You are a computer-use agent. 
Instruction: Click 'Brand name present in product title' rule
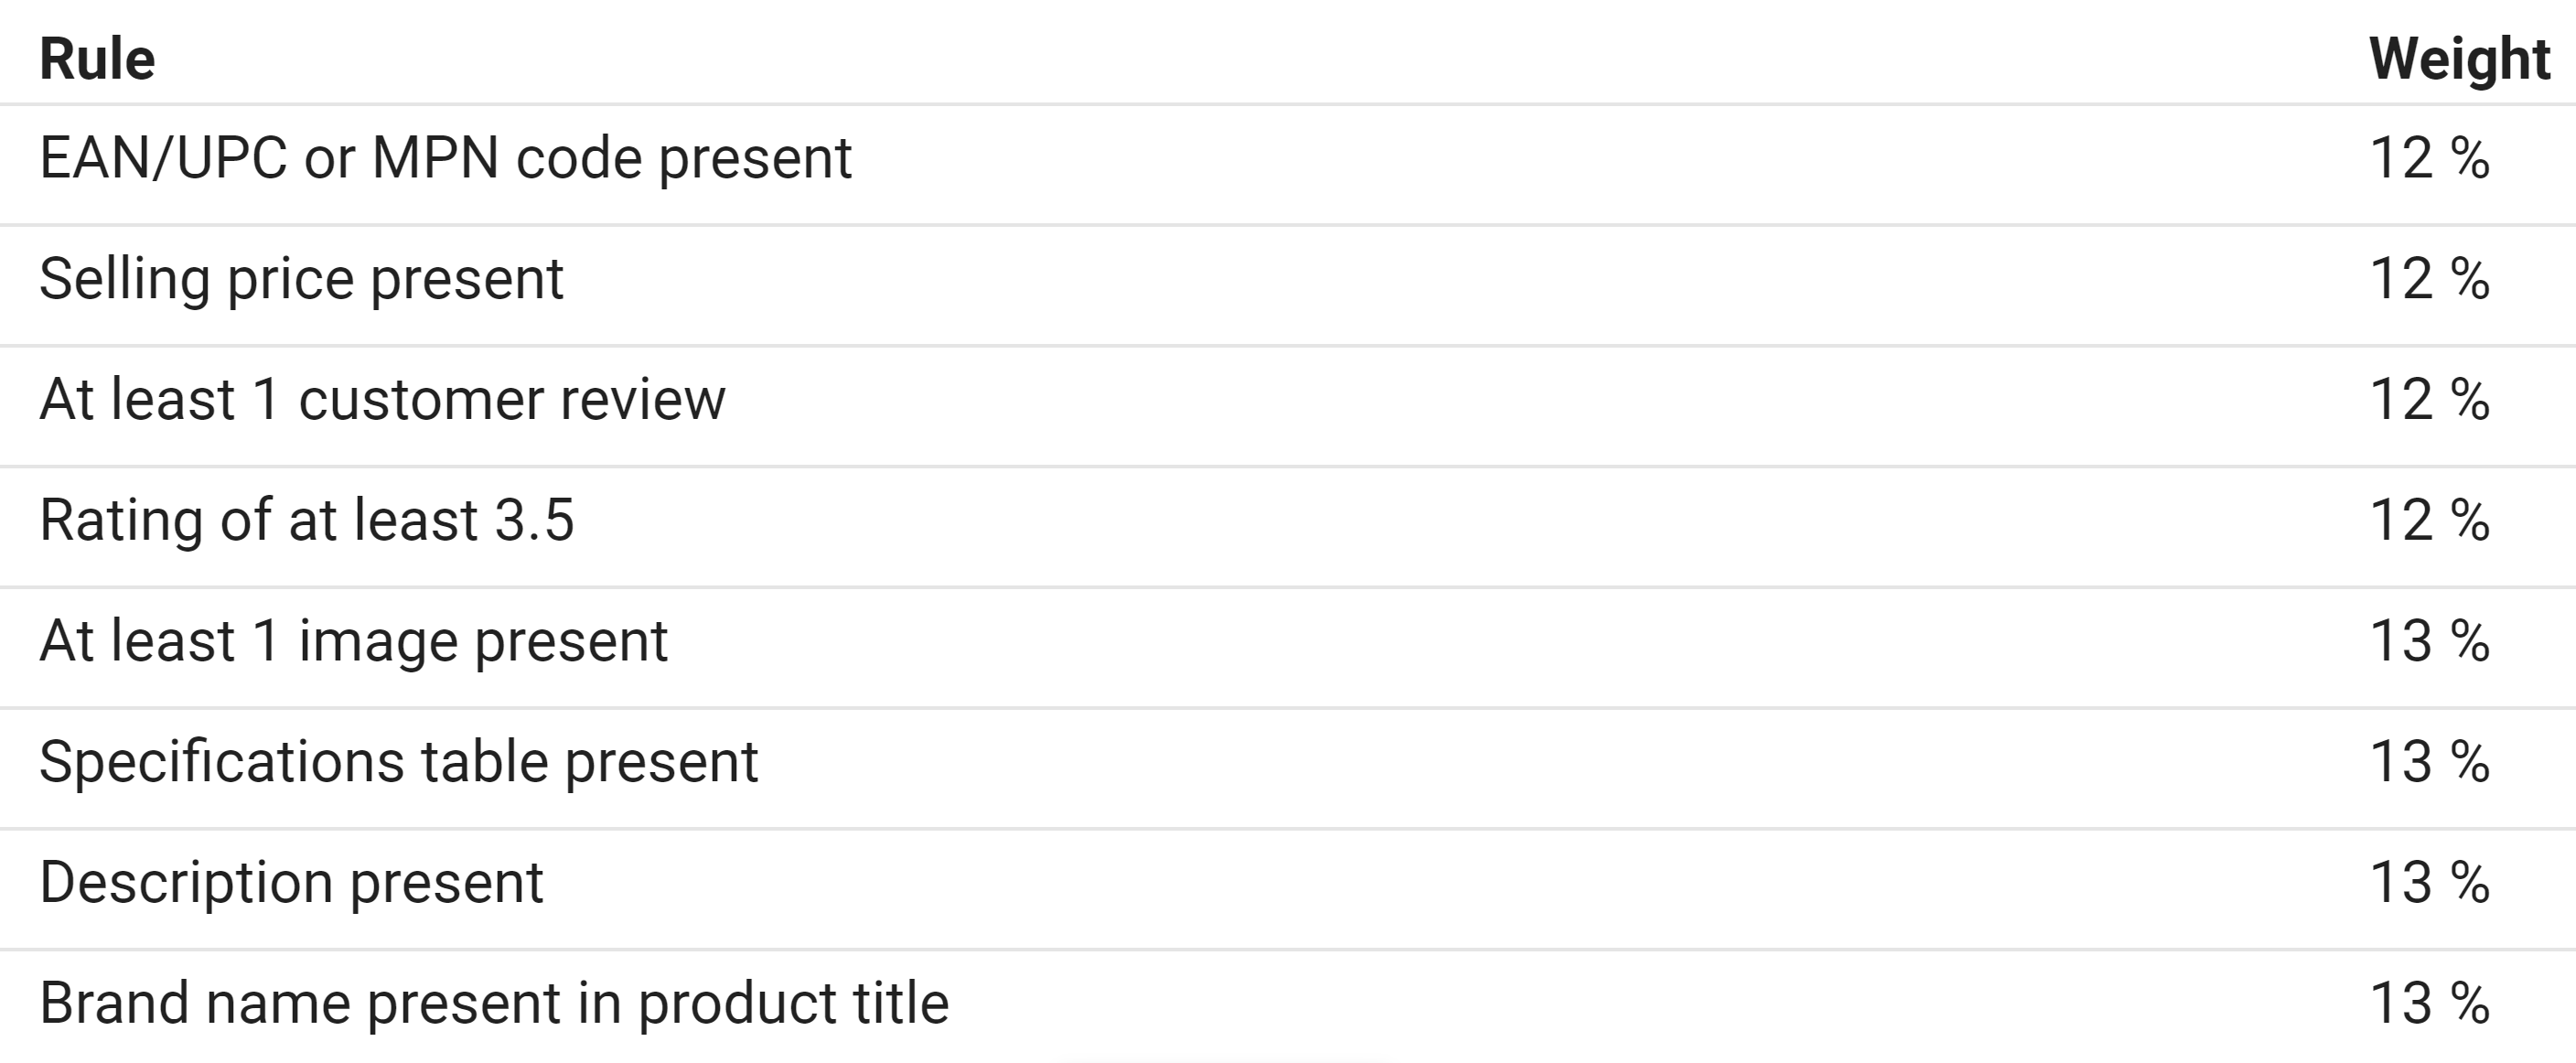(x=494, y=1003)
